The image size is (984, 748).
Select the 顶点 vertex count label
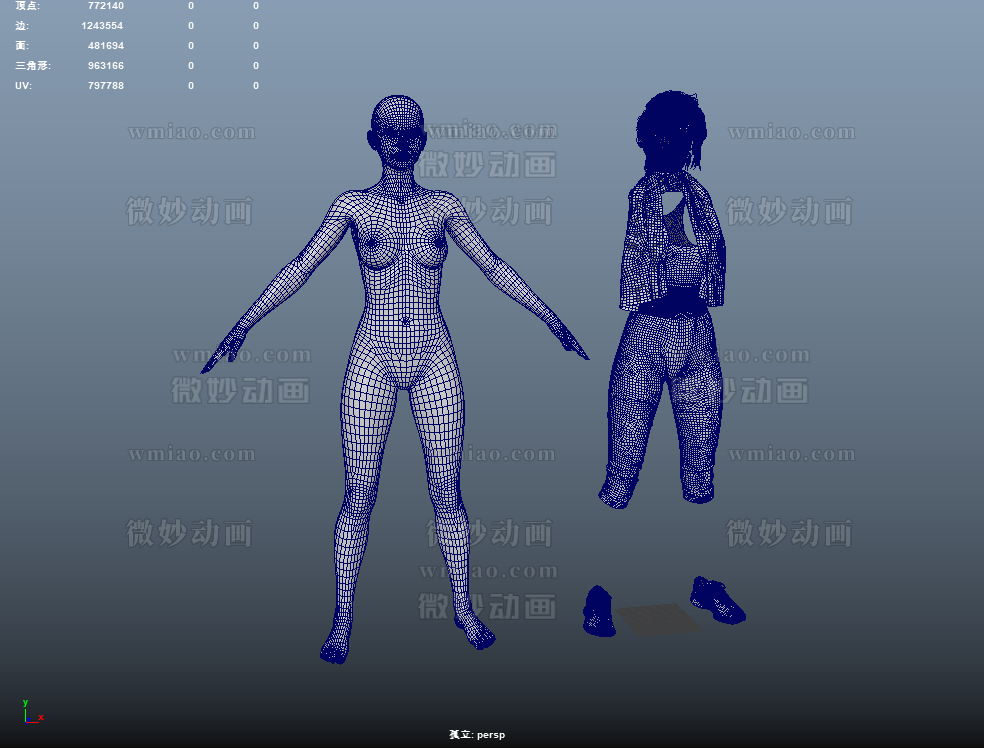(28, 6)
